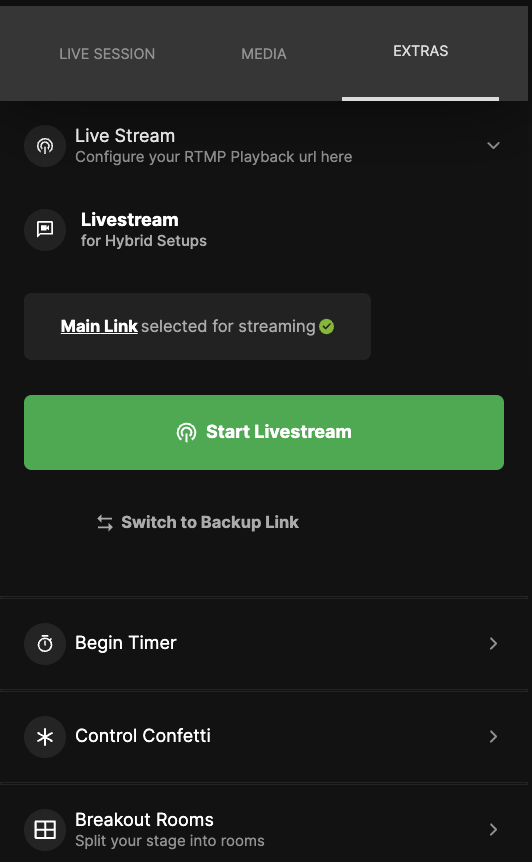This screenshot has width=532, height=862.
Task: Click the grid icon for Breakout Rooms
Action: tap(45, 830)
